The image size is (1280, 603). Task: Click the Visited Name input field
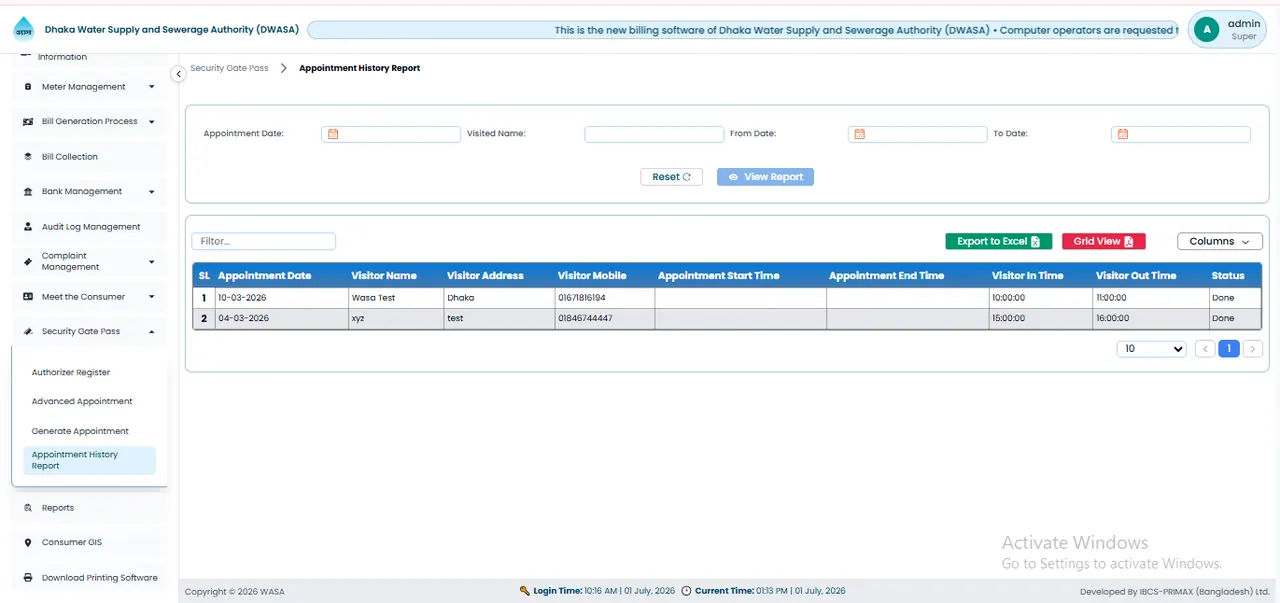654,134
